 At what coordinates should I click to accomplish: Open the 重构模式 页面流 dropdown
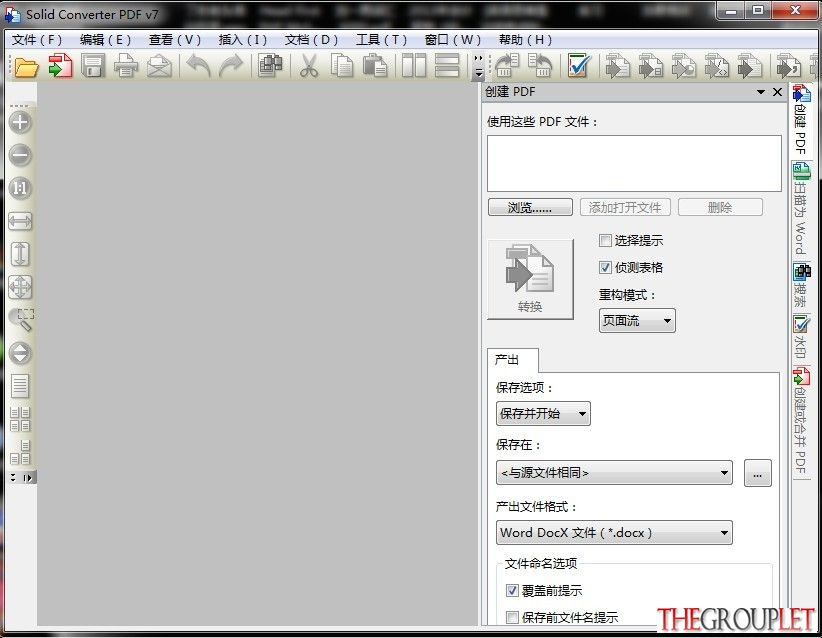click(637, 320)
